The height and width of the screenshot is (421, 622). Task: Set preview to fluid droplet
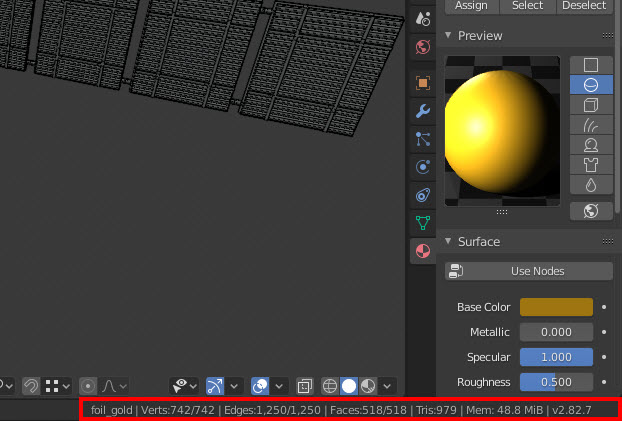click(591, 185)
